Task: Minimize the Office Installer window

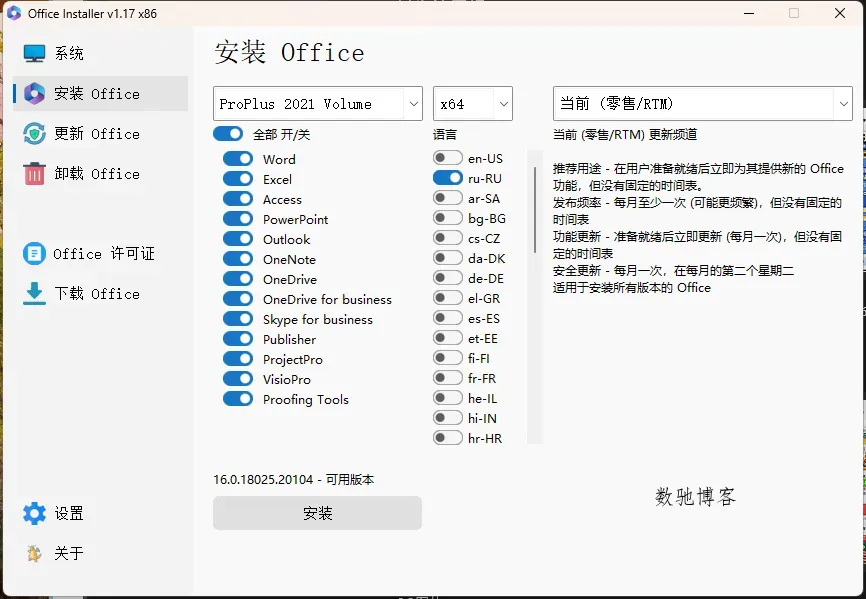Action: click(749, 13)
